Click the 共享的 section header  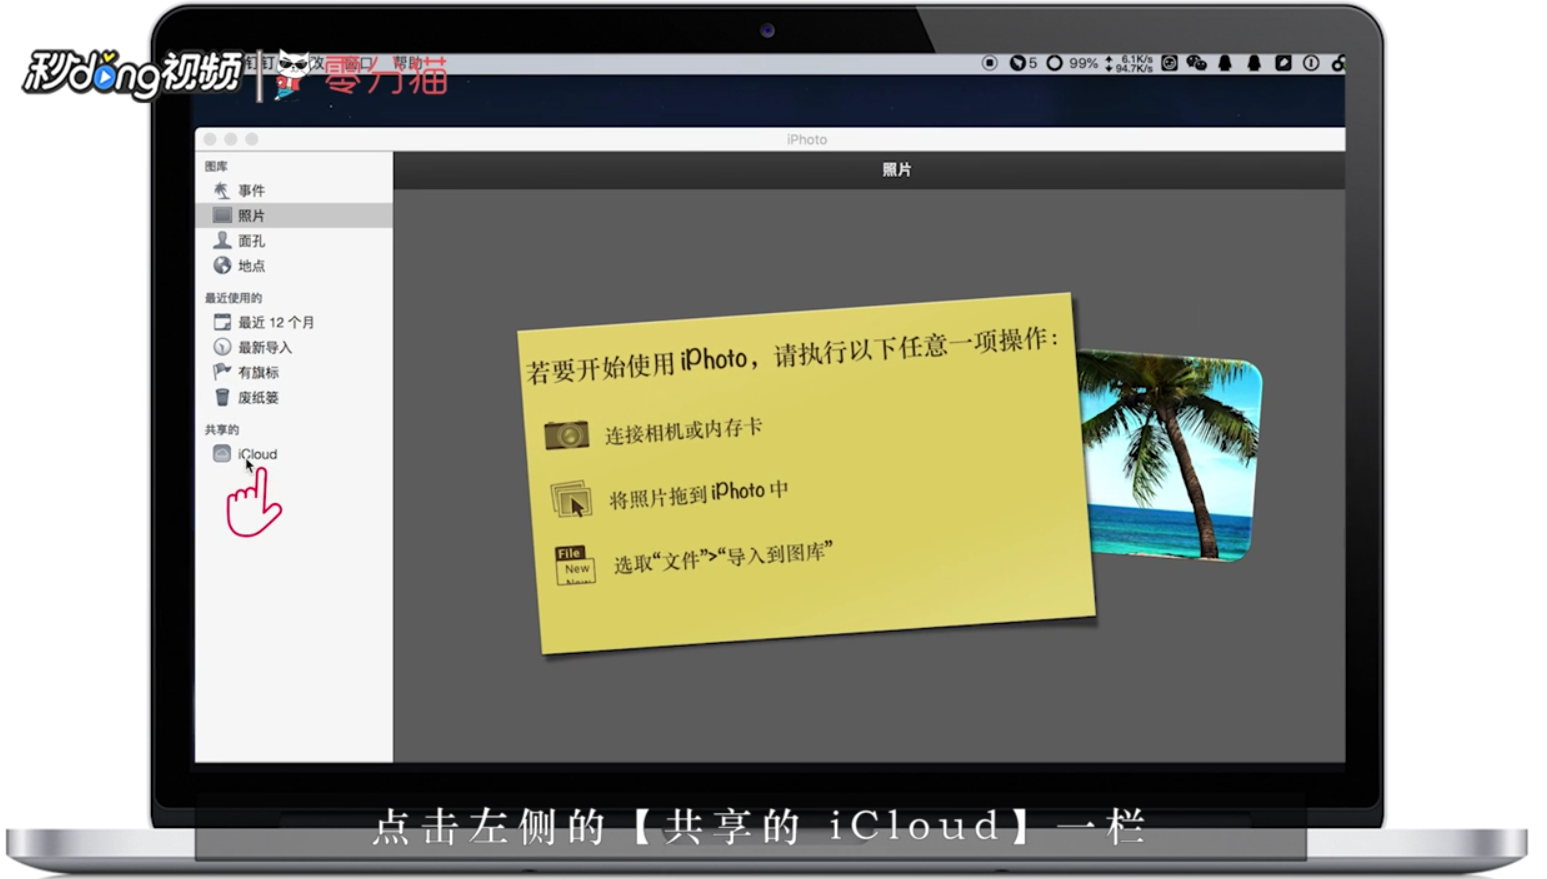pyautogui.click(x=222, y=430)
